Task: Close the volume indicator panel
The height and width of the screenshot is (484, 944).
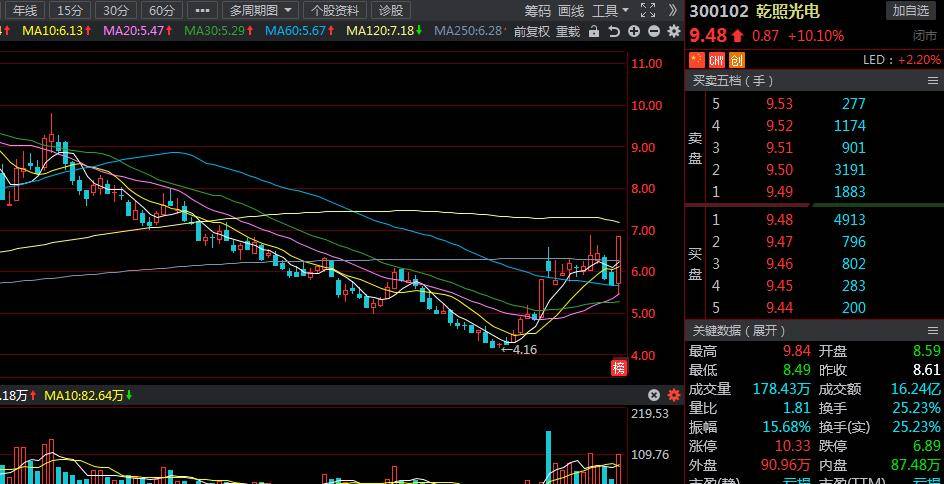Action: (654, 396)
